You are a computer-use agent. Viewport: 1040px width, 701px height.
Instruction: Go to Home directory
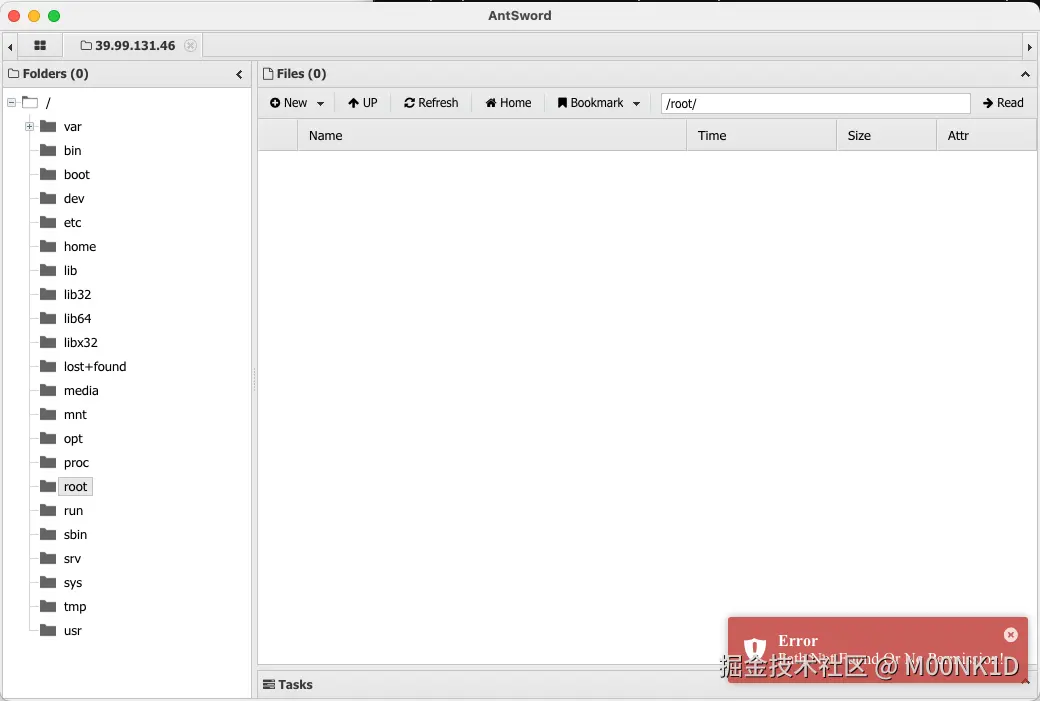508,103
